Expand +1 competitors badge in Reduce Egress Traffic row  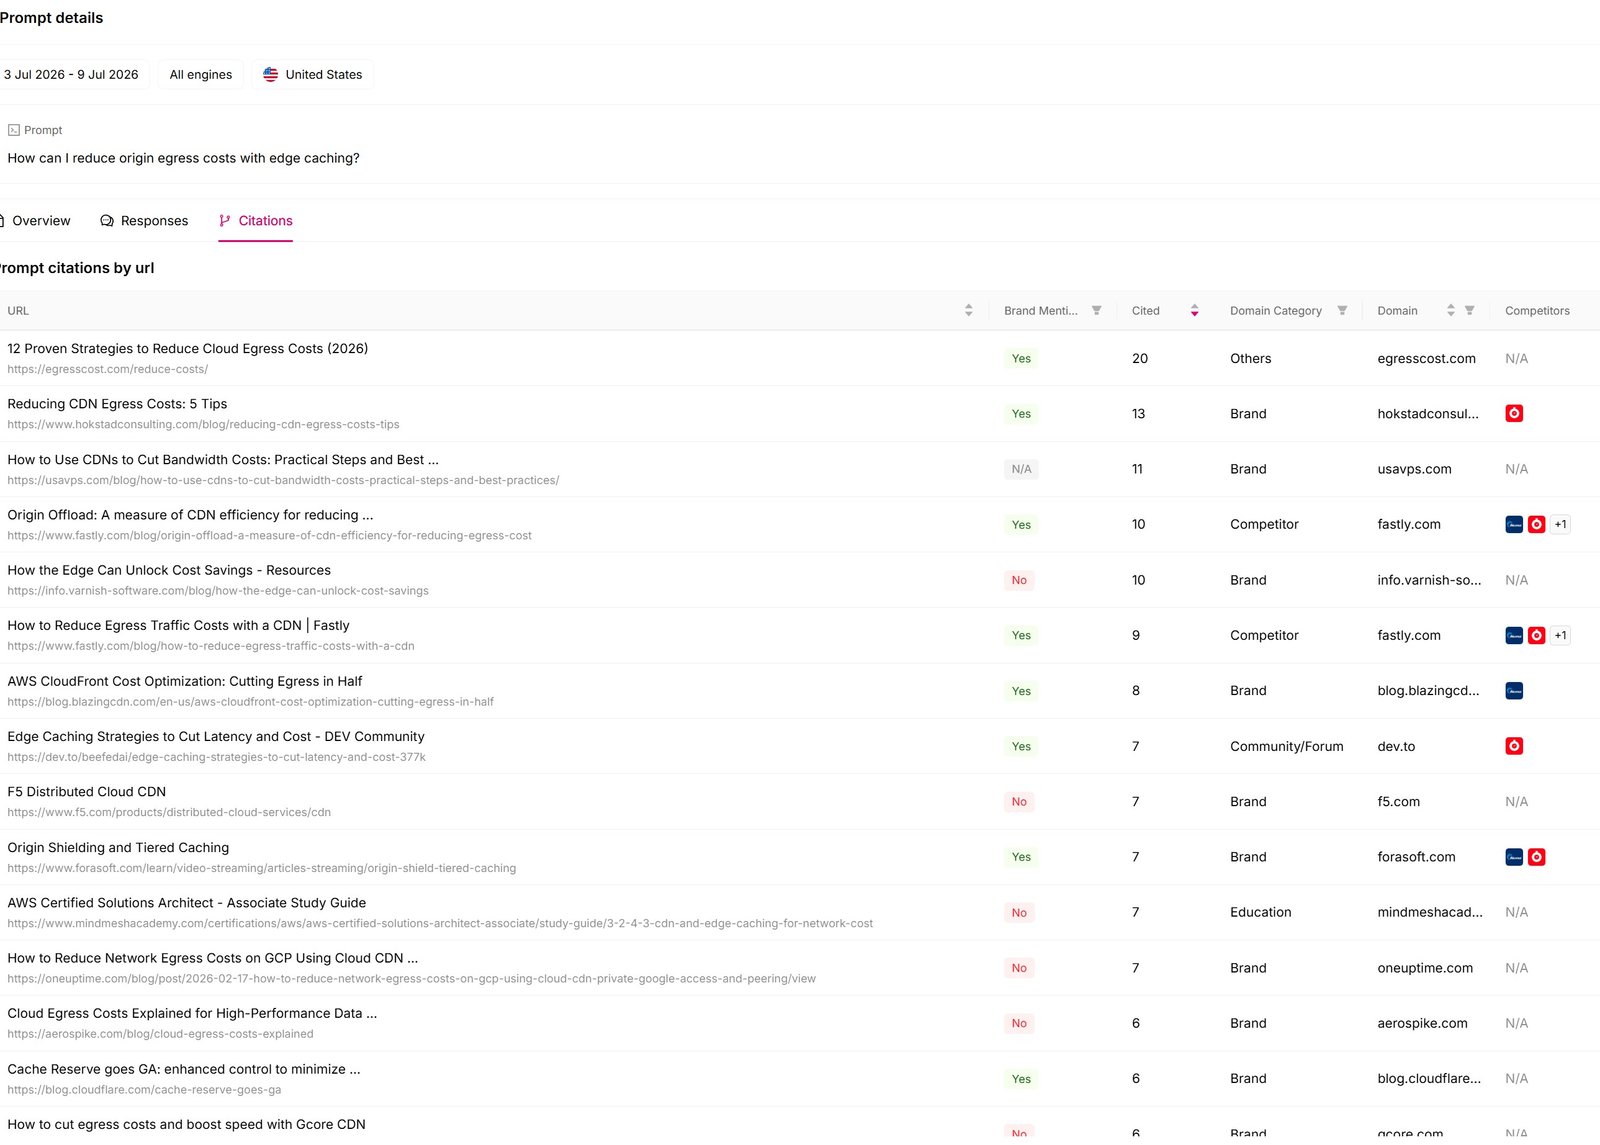tap(1560, 636)
